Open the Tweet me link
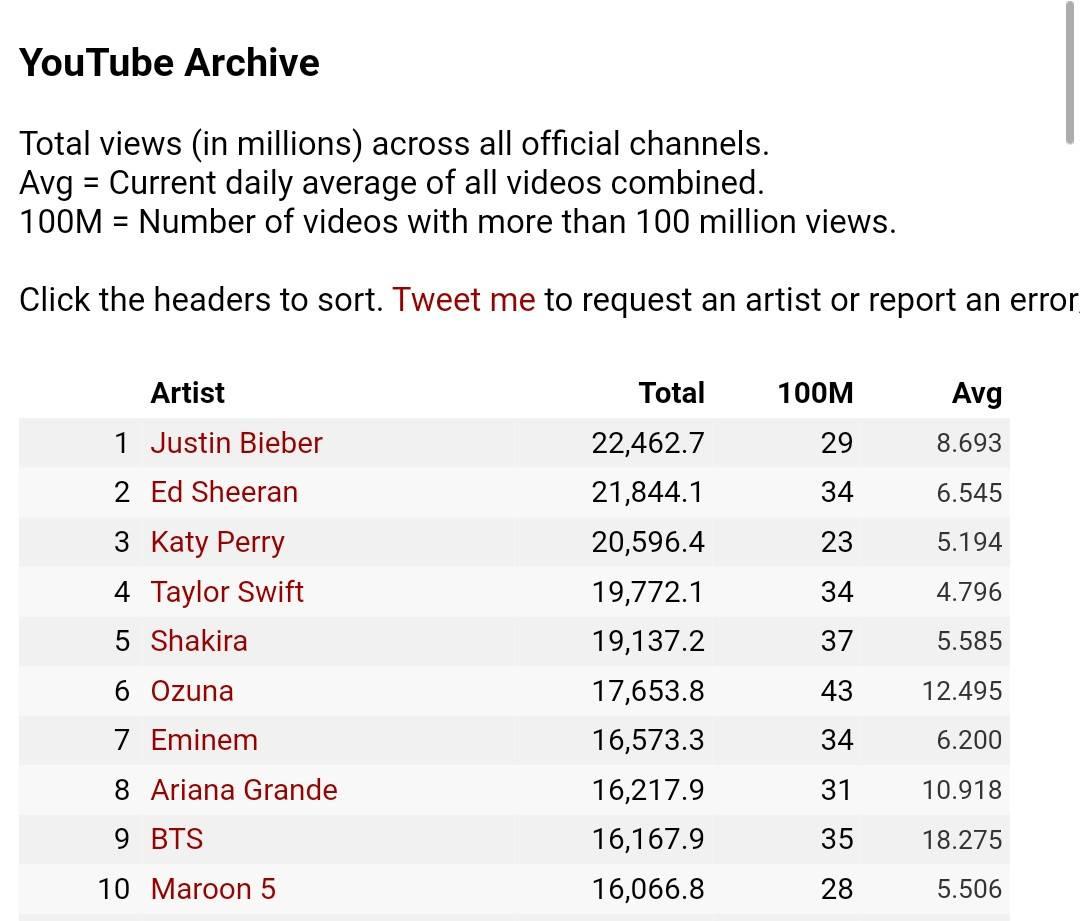The height and width of the screenshot is (921, 1080). point(464,300)
